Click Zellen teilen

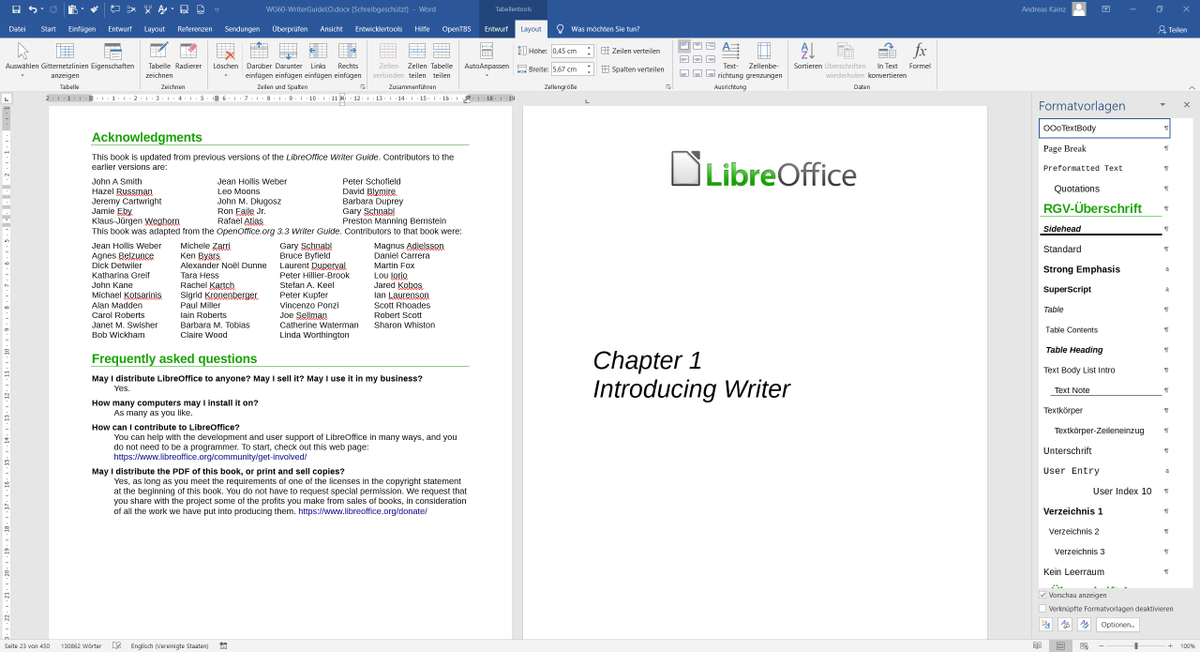417,60
